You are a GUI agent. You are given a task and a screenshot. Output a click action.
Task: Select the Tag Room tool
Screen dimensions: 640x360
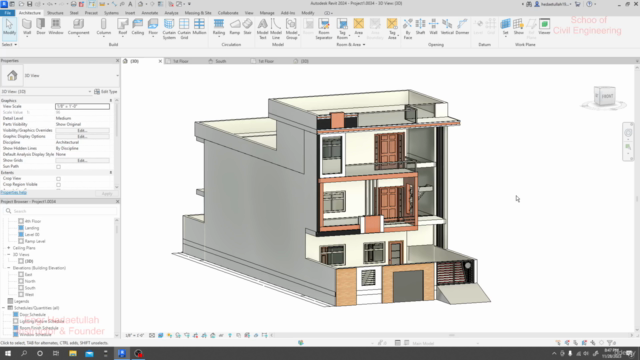coord(342,29)
